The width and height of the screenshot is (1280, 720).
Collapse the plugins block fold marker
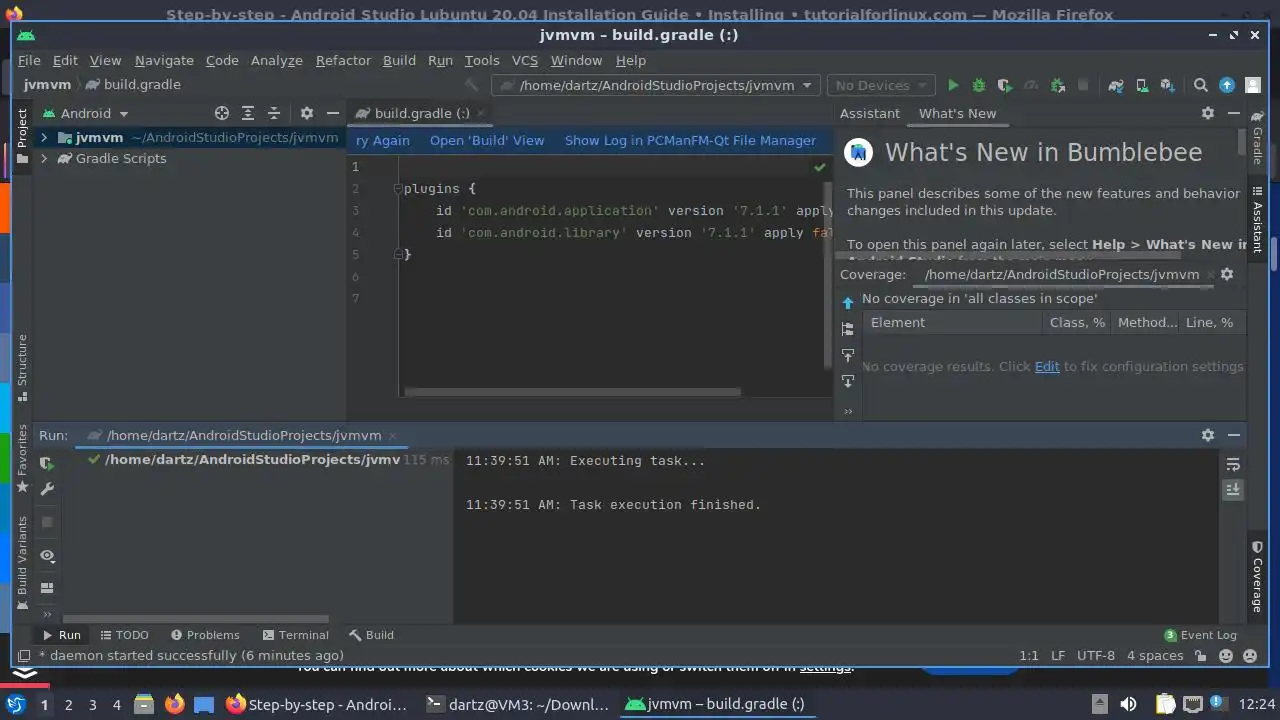397,189
